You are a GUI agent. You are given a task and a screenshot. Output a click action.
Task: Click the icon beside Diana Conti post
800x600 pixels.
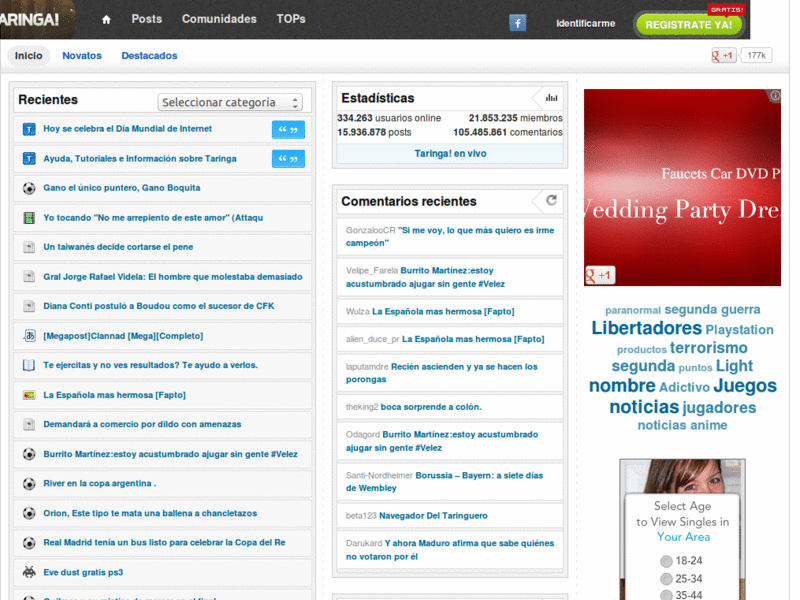[29, 306]
